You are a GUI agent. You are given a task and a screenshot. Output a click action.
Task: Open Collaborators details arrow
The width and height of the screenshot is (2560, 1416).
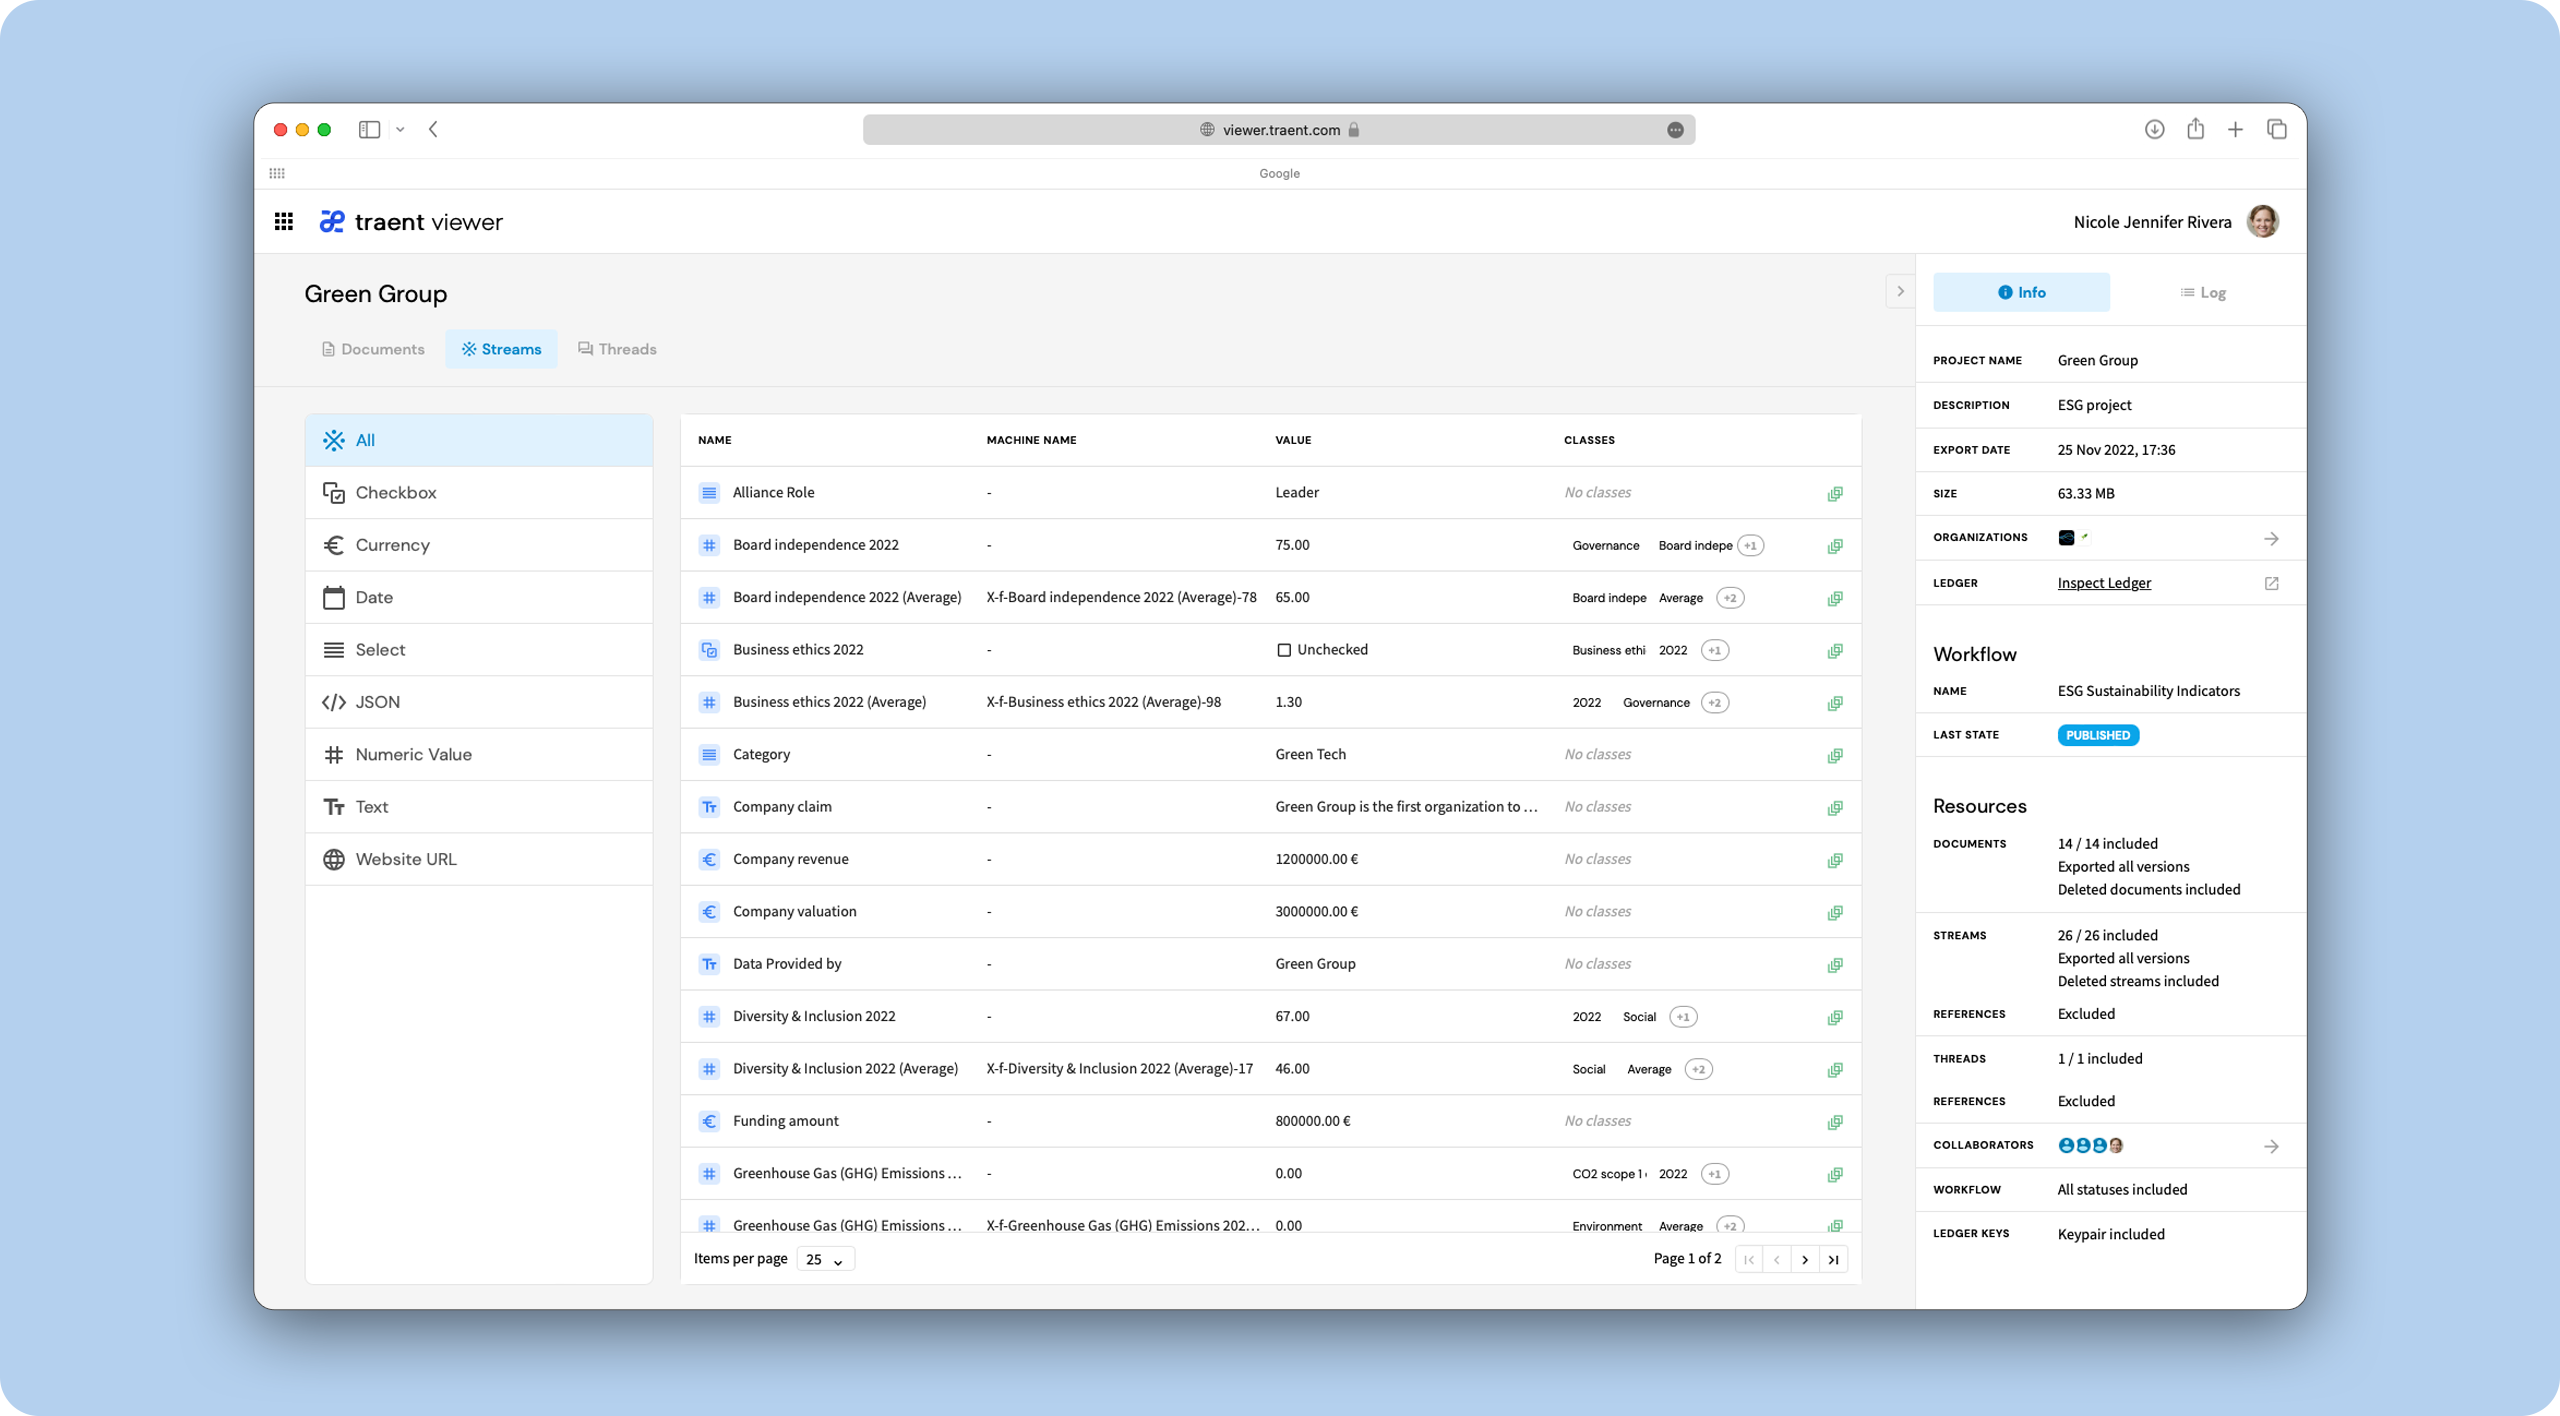pos(2272,1147)
